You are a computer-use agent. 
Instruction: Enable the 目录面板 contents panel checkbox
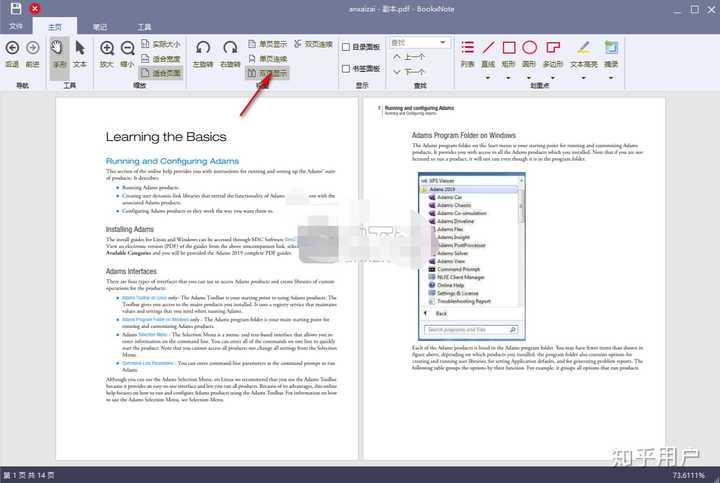coord(346,47)
